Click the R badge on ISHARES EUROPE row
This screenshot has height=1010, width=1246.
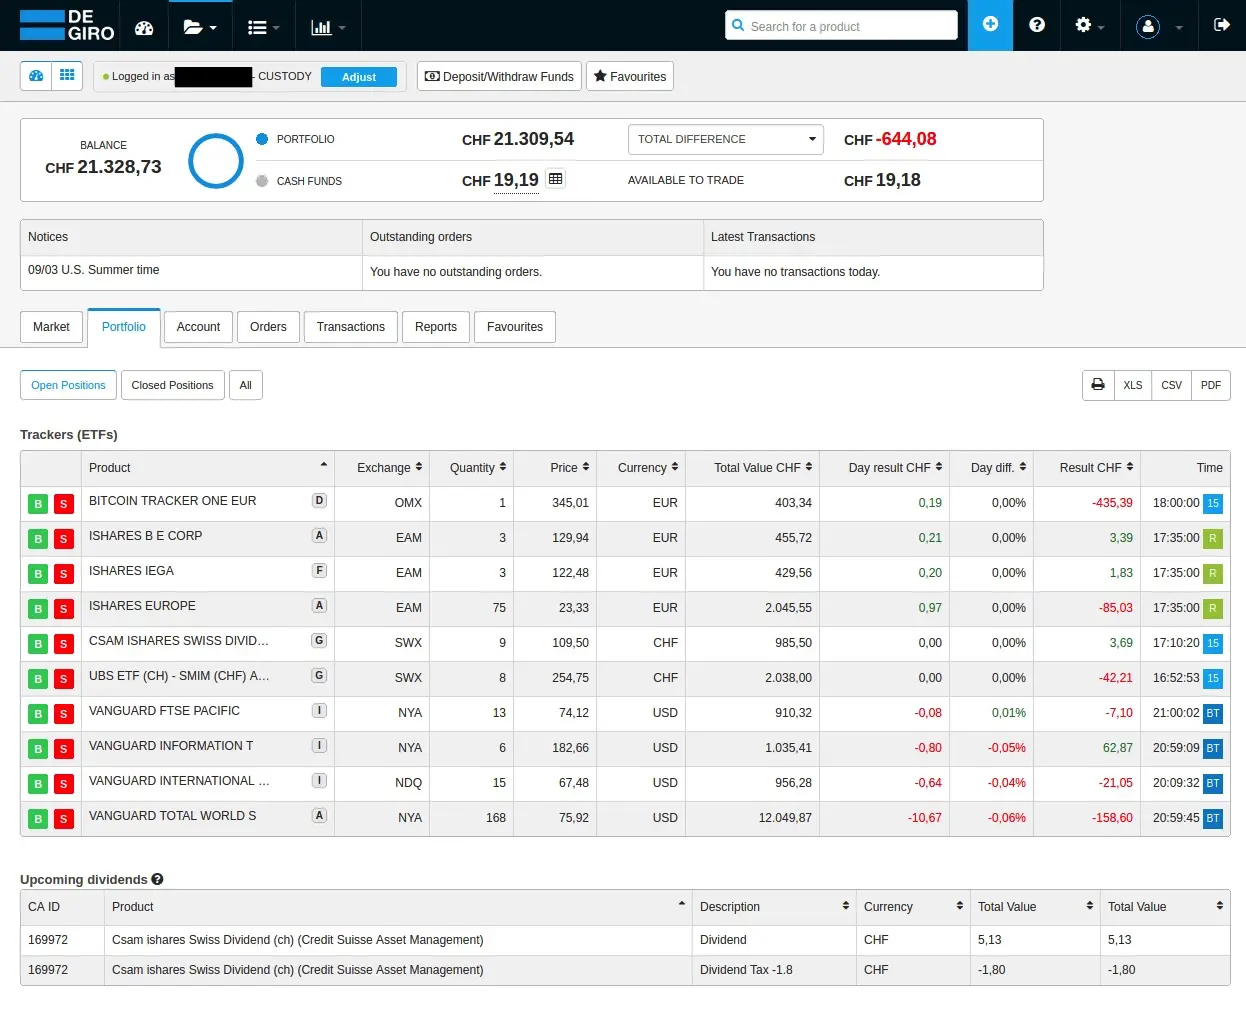tap(1213, 608)
